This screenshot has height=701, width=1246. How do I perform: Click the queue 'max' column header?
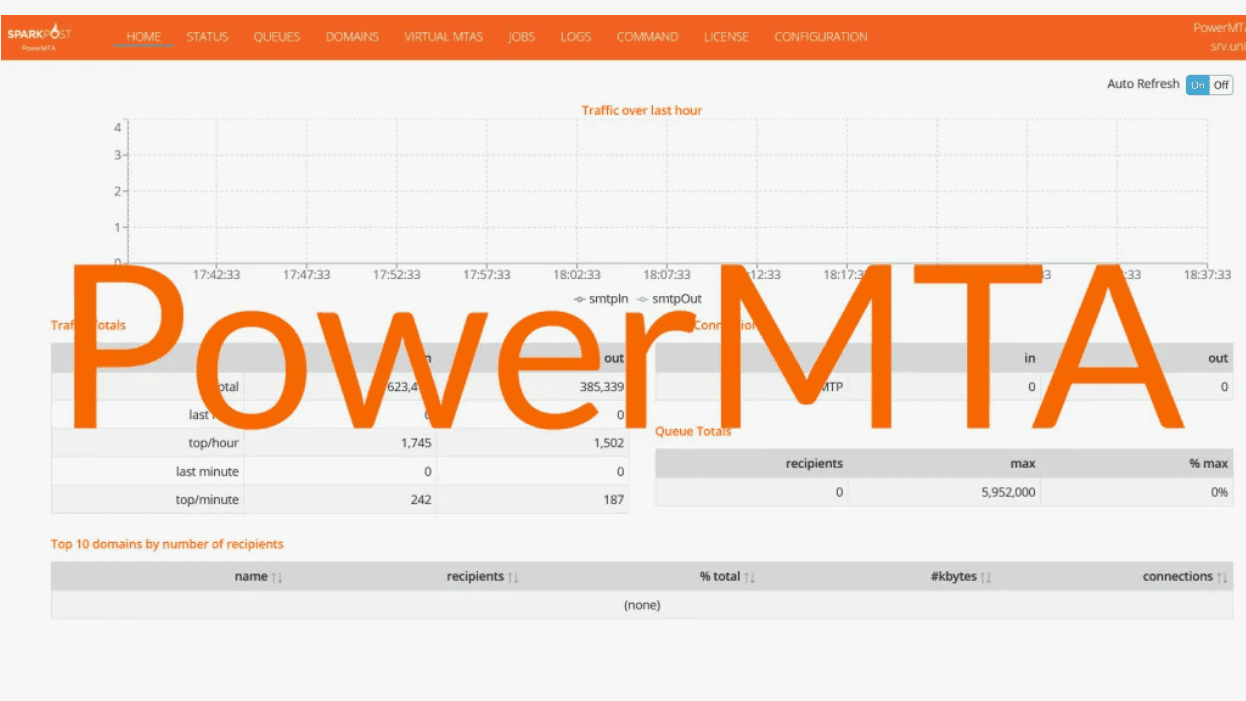(1023, 463)
